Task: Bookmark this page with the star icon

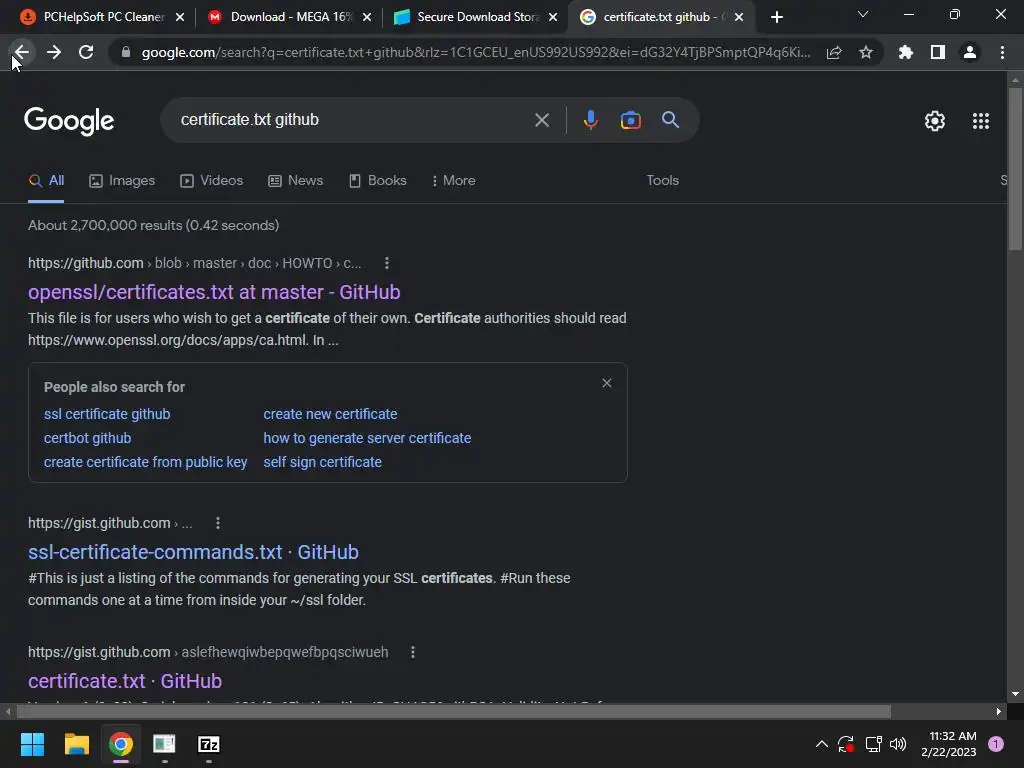Action: [x=866, y=52]
